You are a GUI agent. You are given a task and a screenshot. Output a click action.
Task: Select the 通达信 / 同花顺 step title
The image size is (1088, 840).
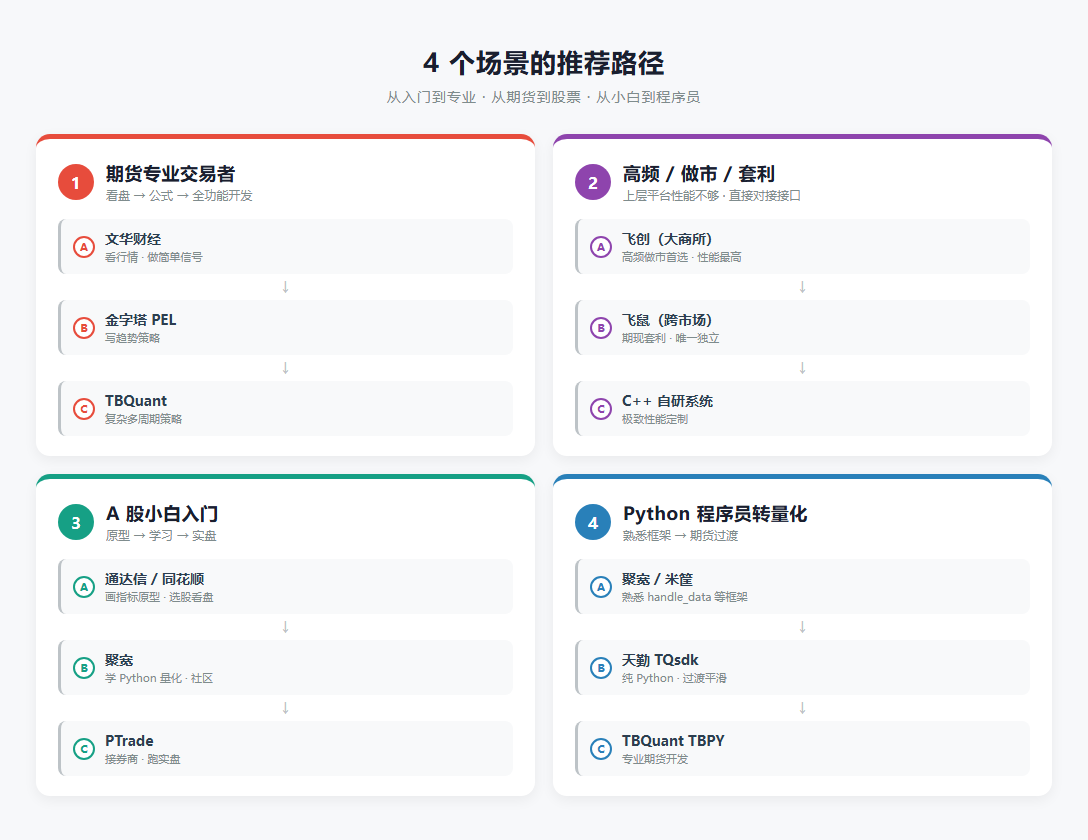tap(155, 579)
